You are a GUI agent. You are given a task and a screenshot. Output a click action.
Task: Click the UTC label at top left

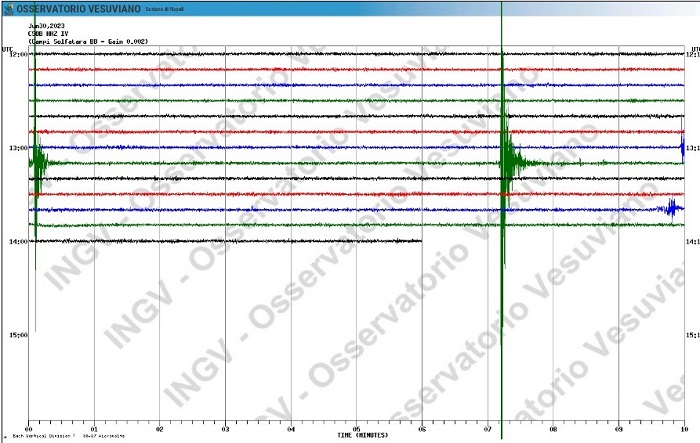coord(7,48)
